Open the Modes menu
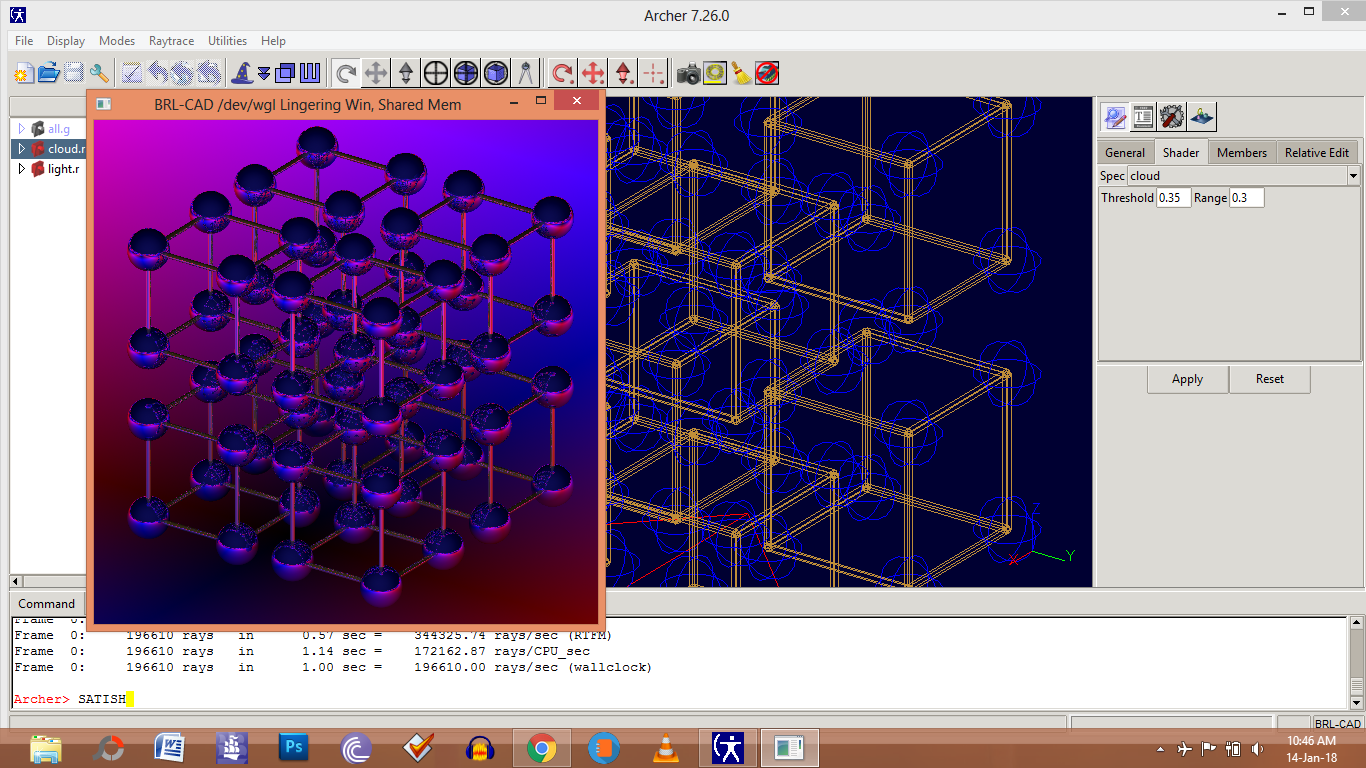Screen dimensions: 1366x768 tap(117, 41)
